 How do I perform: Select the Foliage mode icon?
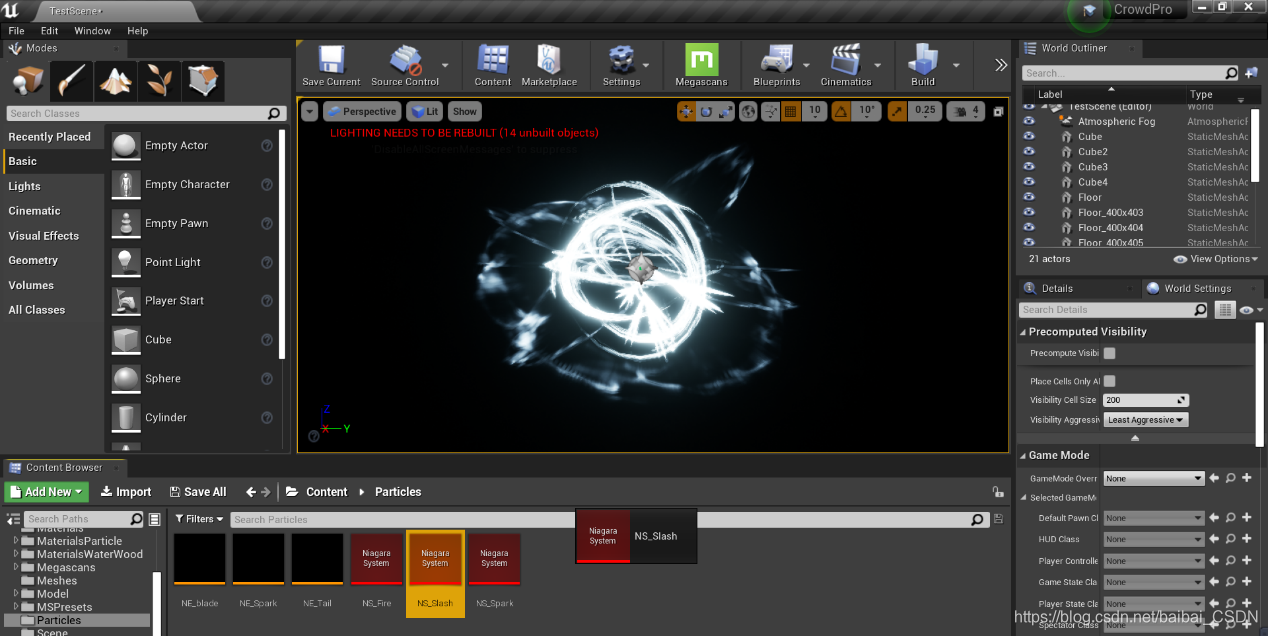coord(159,81)
